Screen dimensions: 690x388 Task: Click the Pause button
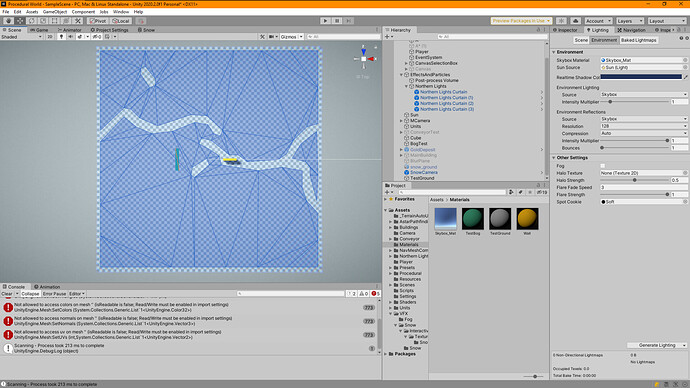[x=337, y=21]
